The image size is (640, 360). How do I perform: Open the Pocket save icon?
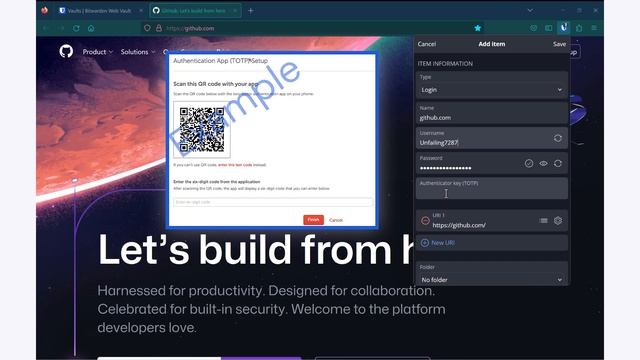point(533,28)
